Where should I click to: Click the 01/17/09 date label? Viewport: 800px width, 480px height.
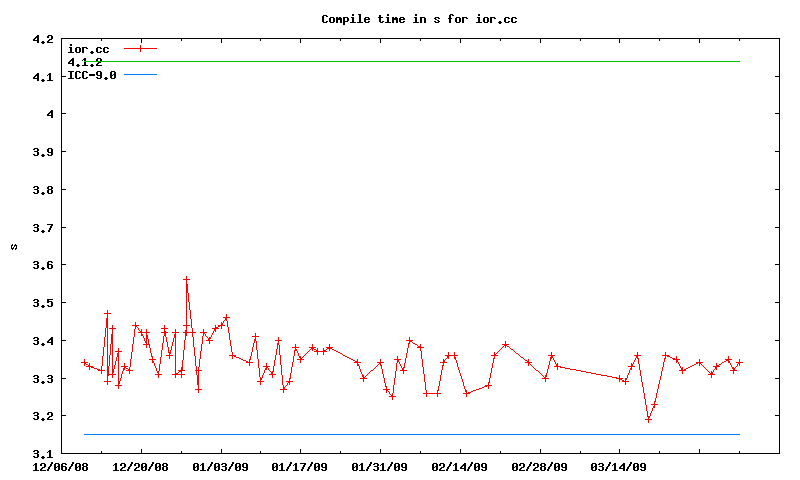pos(300,467)
